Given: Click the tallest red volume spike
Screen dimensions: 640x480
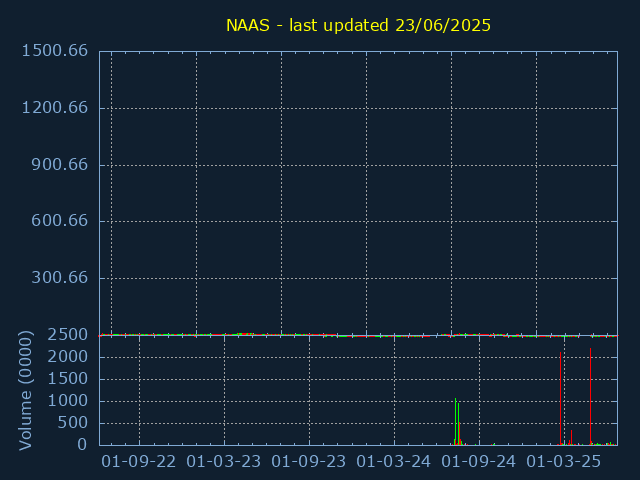Looking at the screenshot, I should tap(590, 396).
